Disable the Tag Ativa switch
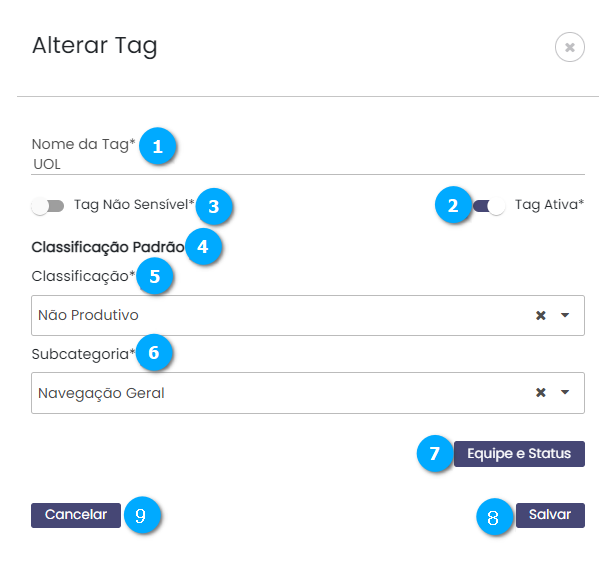Image resolution: width=613 pixels, height=564 pixels. coord(489,206)
